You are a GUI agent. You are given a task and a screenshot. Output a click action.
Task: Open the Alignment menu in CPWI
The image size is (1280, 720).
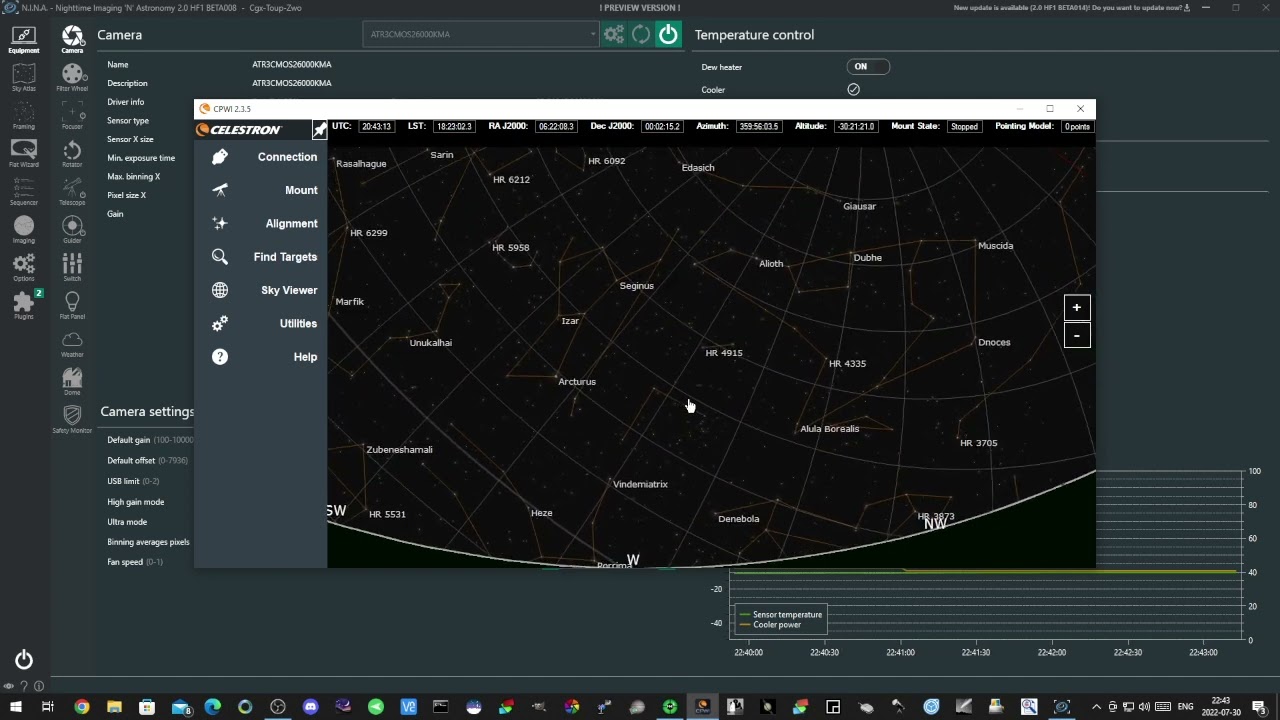tap(263, 224)
